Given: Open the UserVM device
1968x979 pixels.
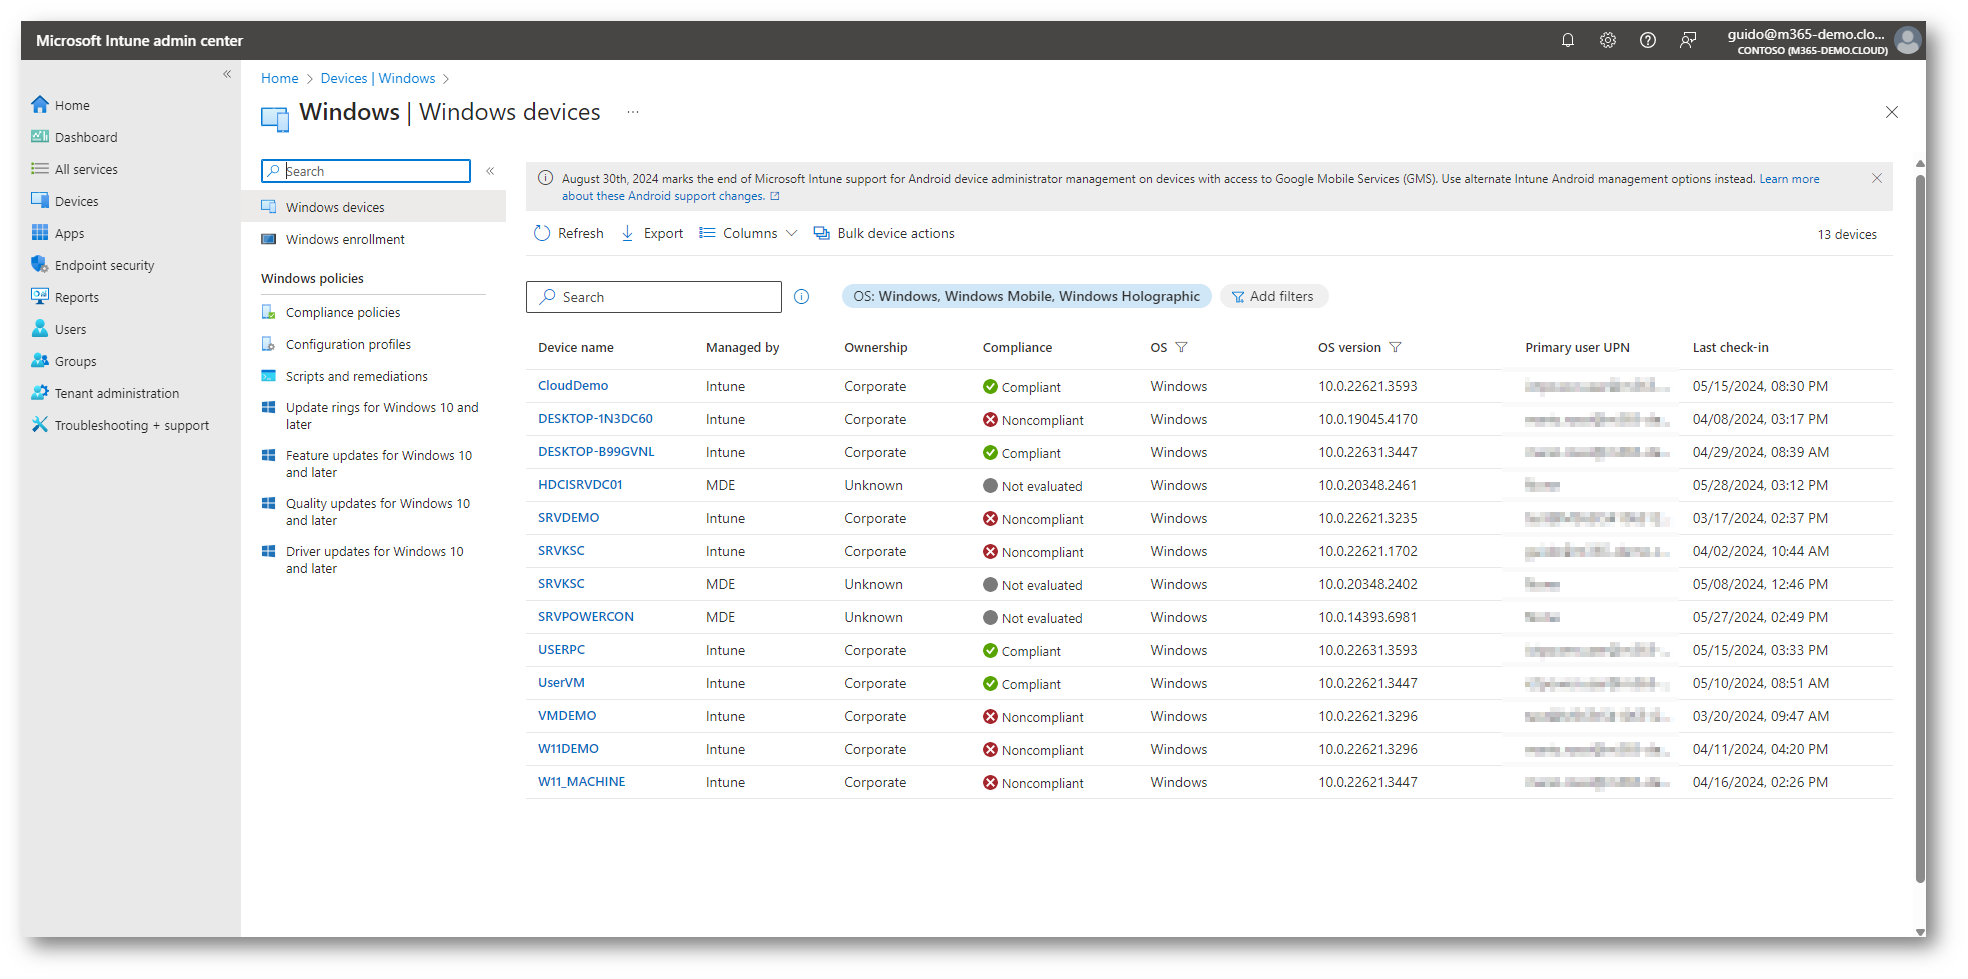Looking at the screenshot, I should tap(561, 682).
